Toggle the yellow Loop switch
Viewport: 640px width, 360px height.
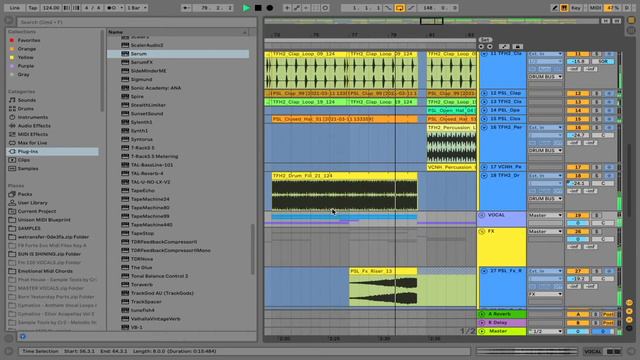(400, 8)
